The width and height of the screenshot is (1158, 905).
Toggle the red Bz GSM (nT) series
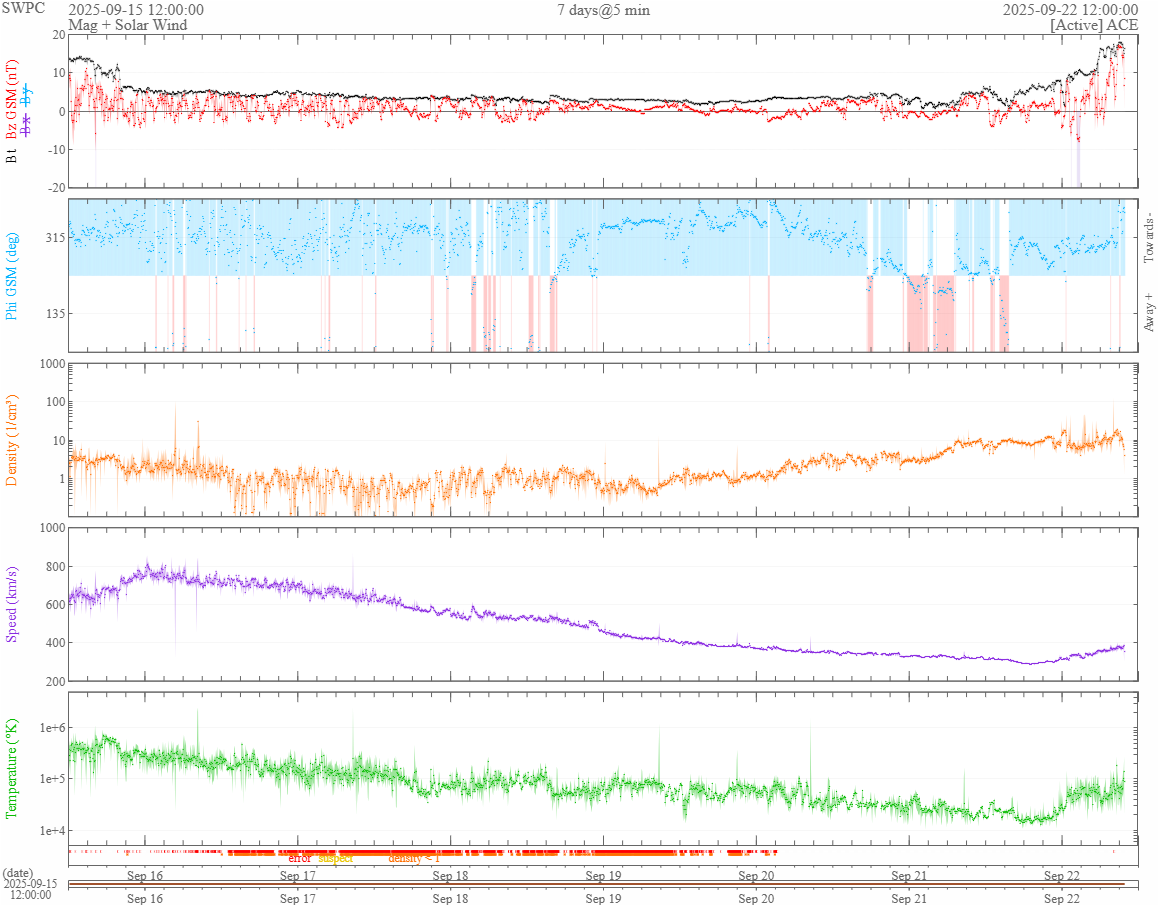(11, 100)
